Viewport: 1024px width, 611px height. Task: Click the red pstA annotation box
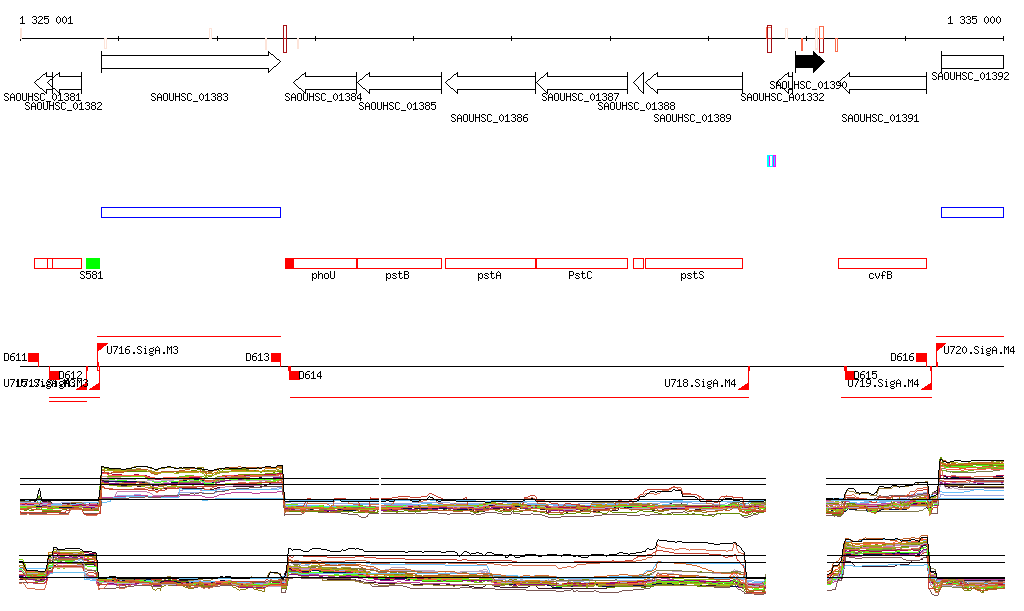490,264
